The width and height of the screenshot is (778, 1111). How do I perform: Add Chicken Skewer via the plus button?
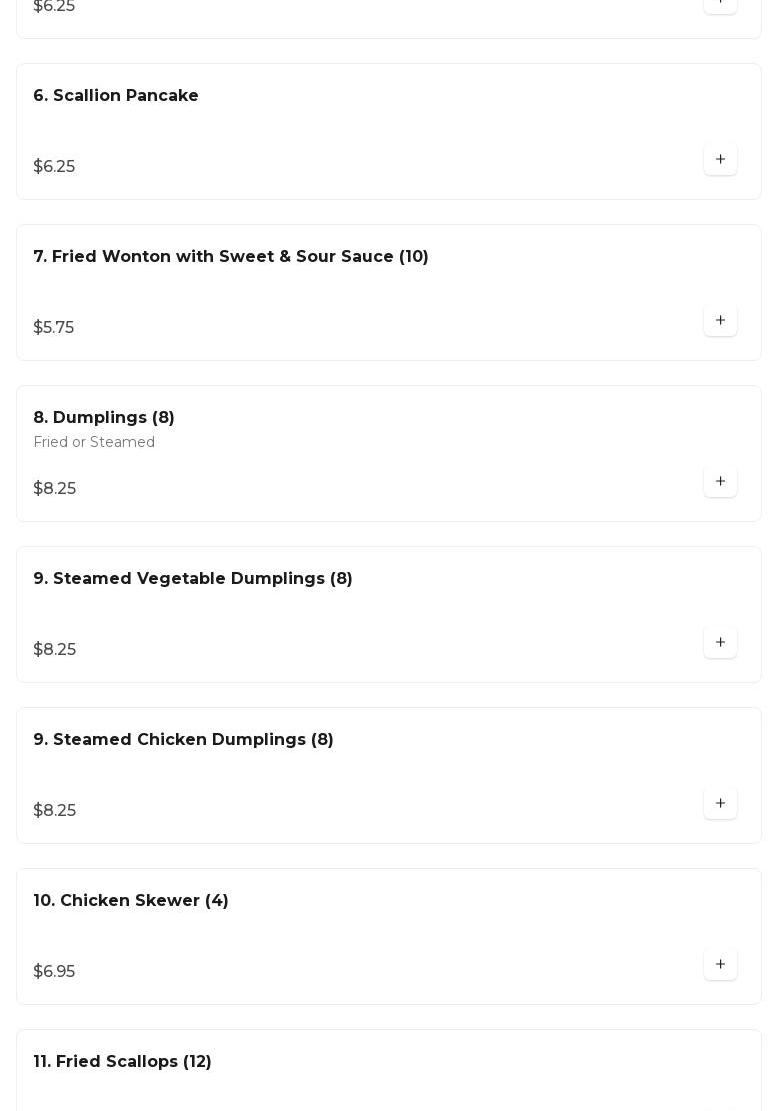[720, 964]
